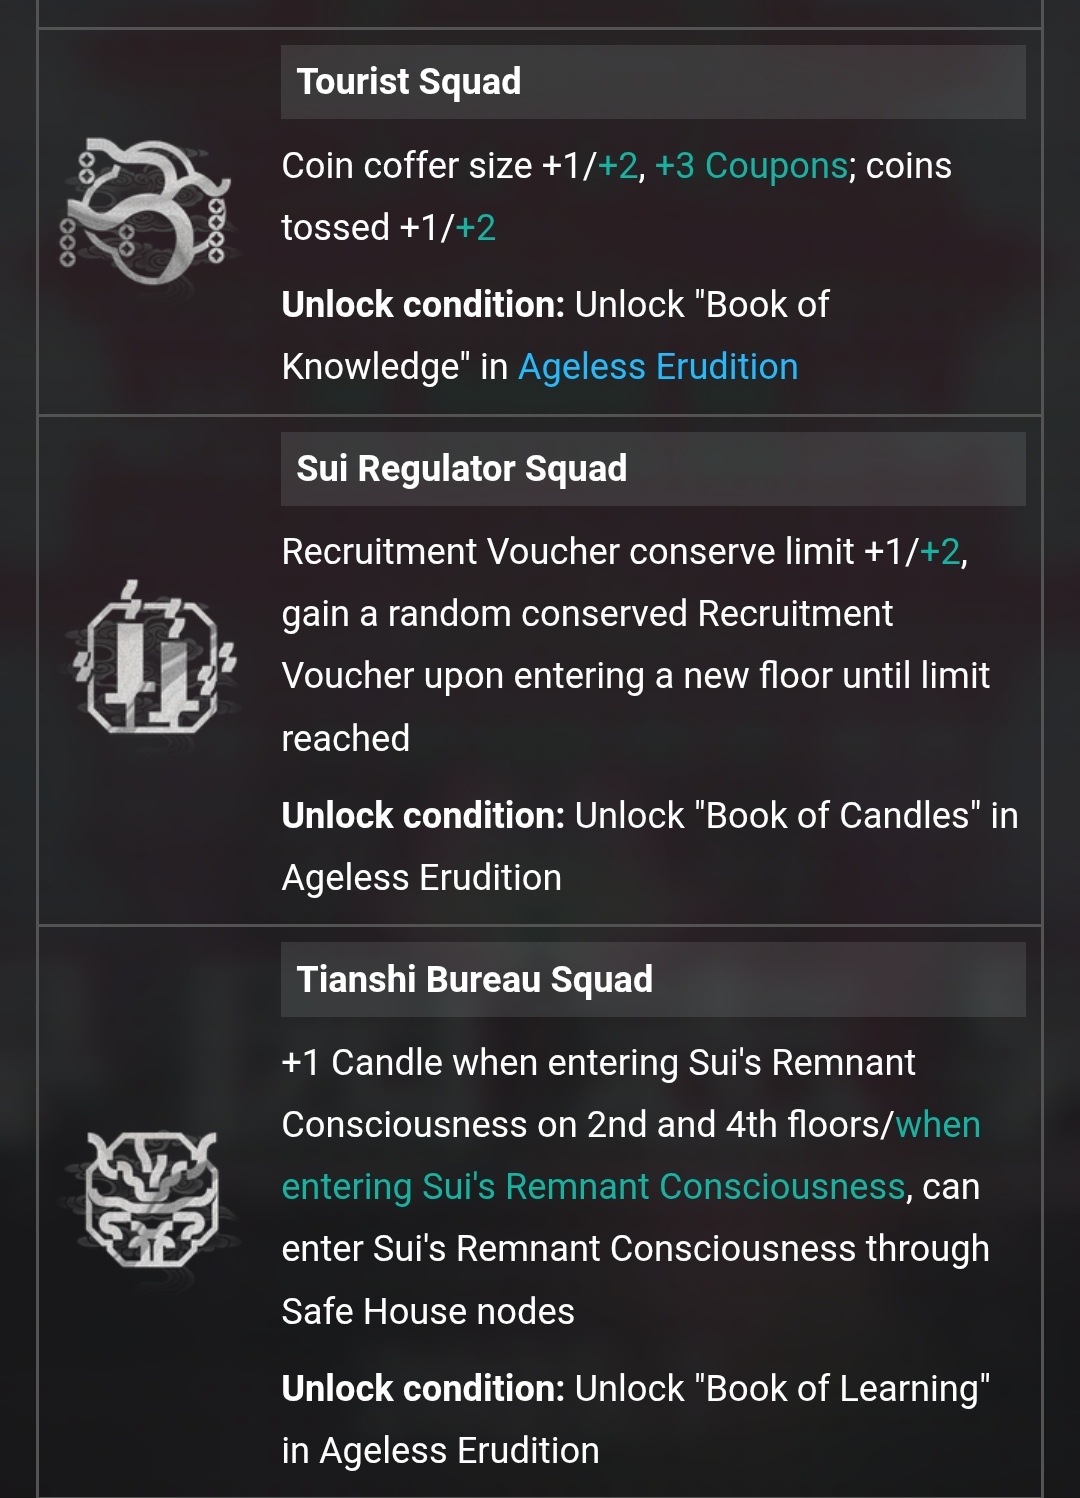Select the Tourist Squad header
The height and width of the screenshot is (1498, 1080).
653,82
